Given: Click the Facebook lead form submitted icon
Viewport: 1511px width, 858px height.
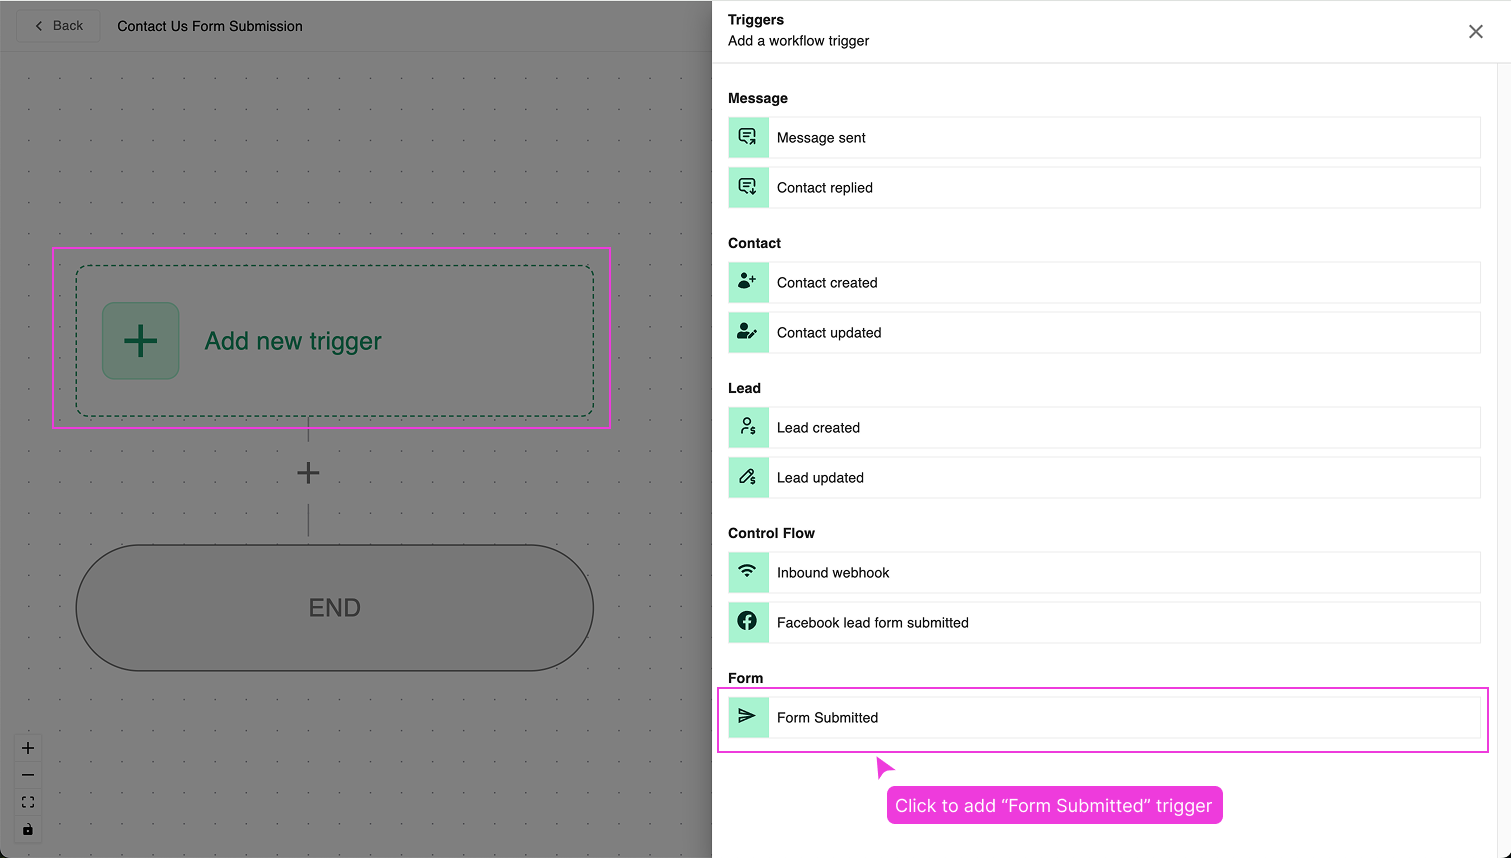Looking at the screenshot, I should (748, 622).
